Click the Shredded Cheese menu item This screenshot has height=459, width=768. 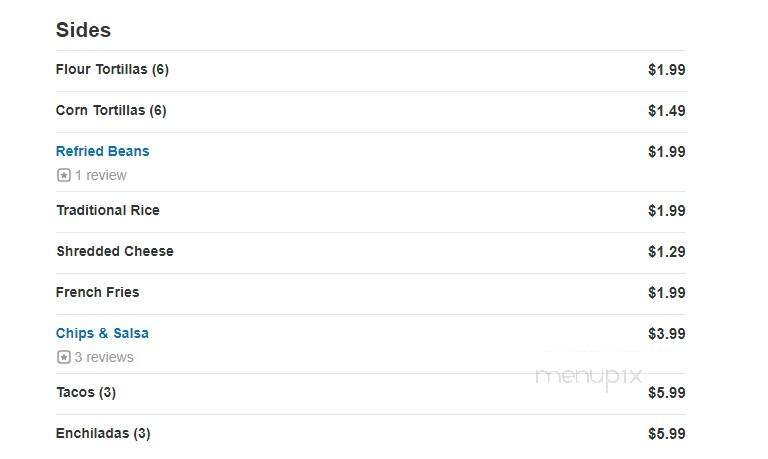pyautogui.click(x=115, y=251)
